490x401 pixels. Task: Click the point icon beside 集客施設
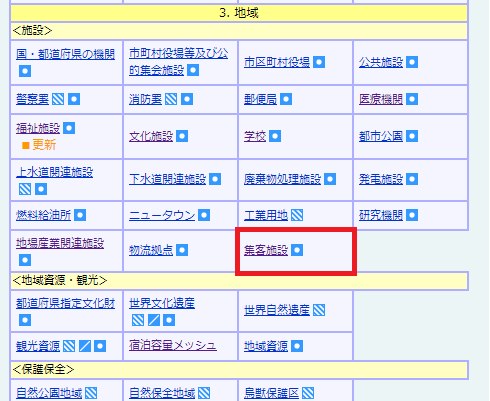[297, 250]
